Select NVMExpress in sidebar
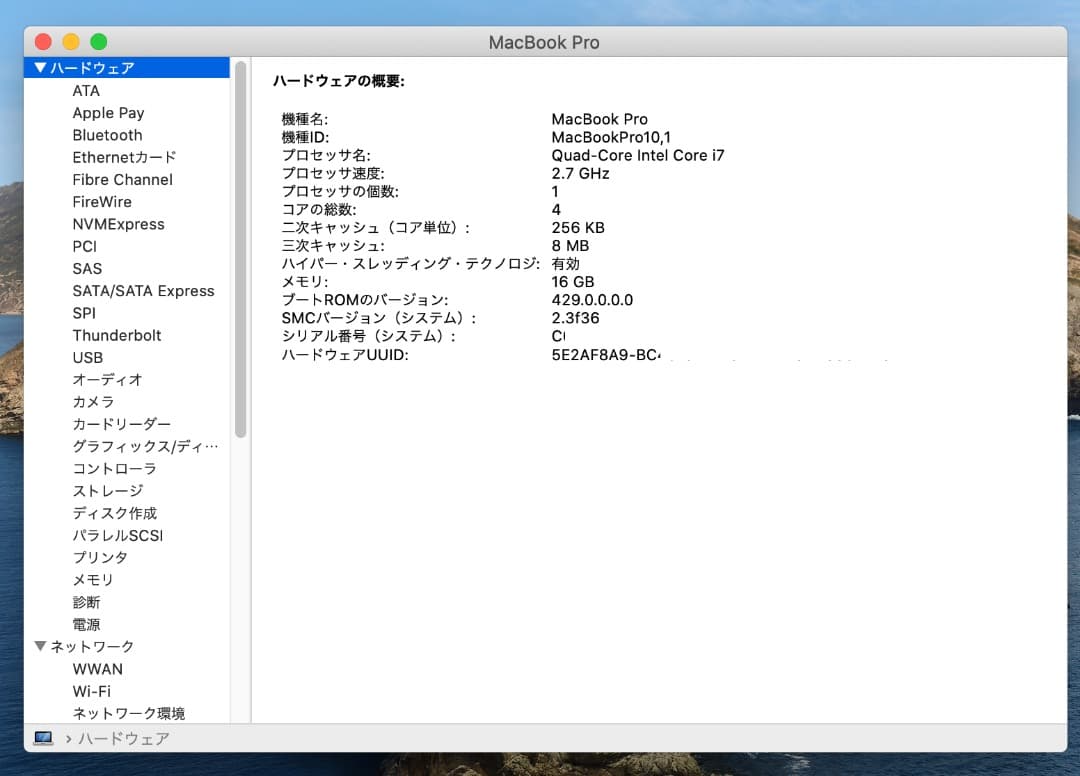Viewport: 1080px width, 776px height. [118, 224]
